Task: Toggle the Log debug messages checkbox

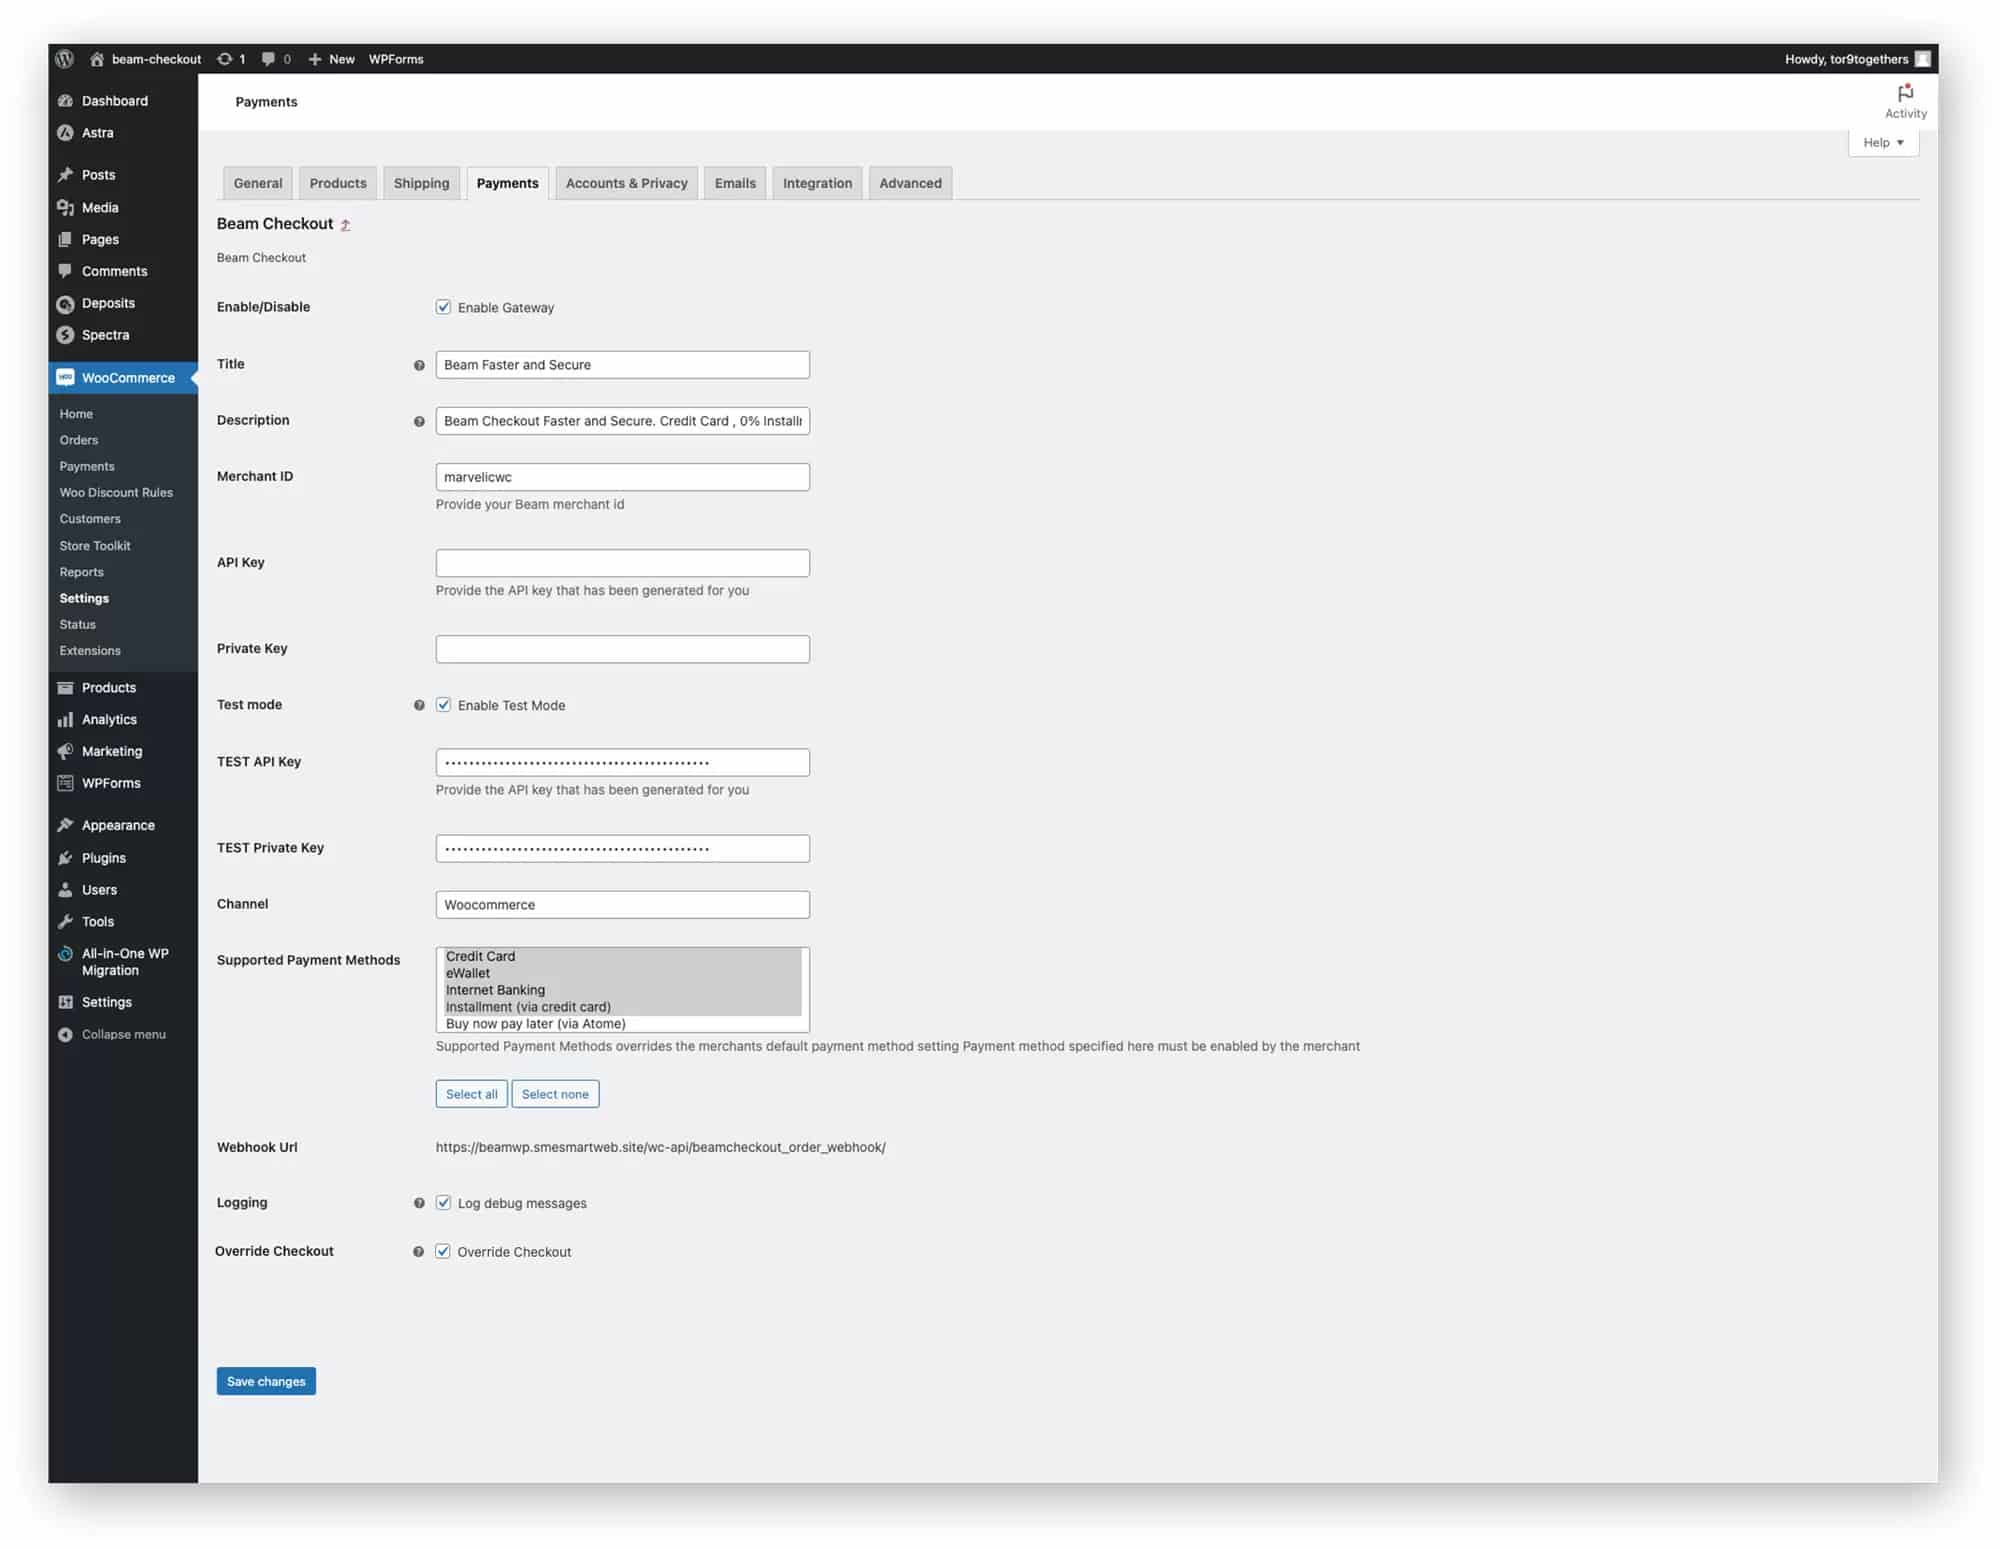Action: click(443, 1203)
